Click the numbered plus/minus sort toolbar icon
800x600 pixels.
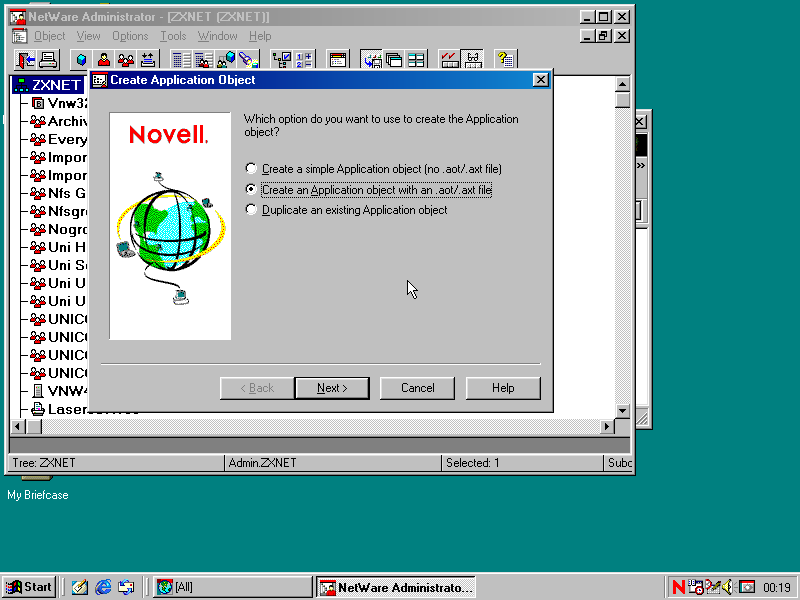coord(304,60)
